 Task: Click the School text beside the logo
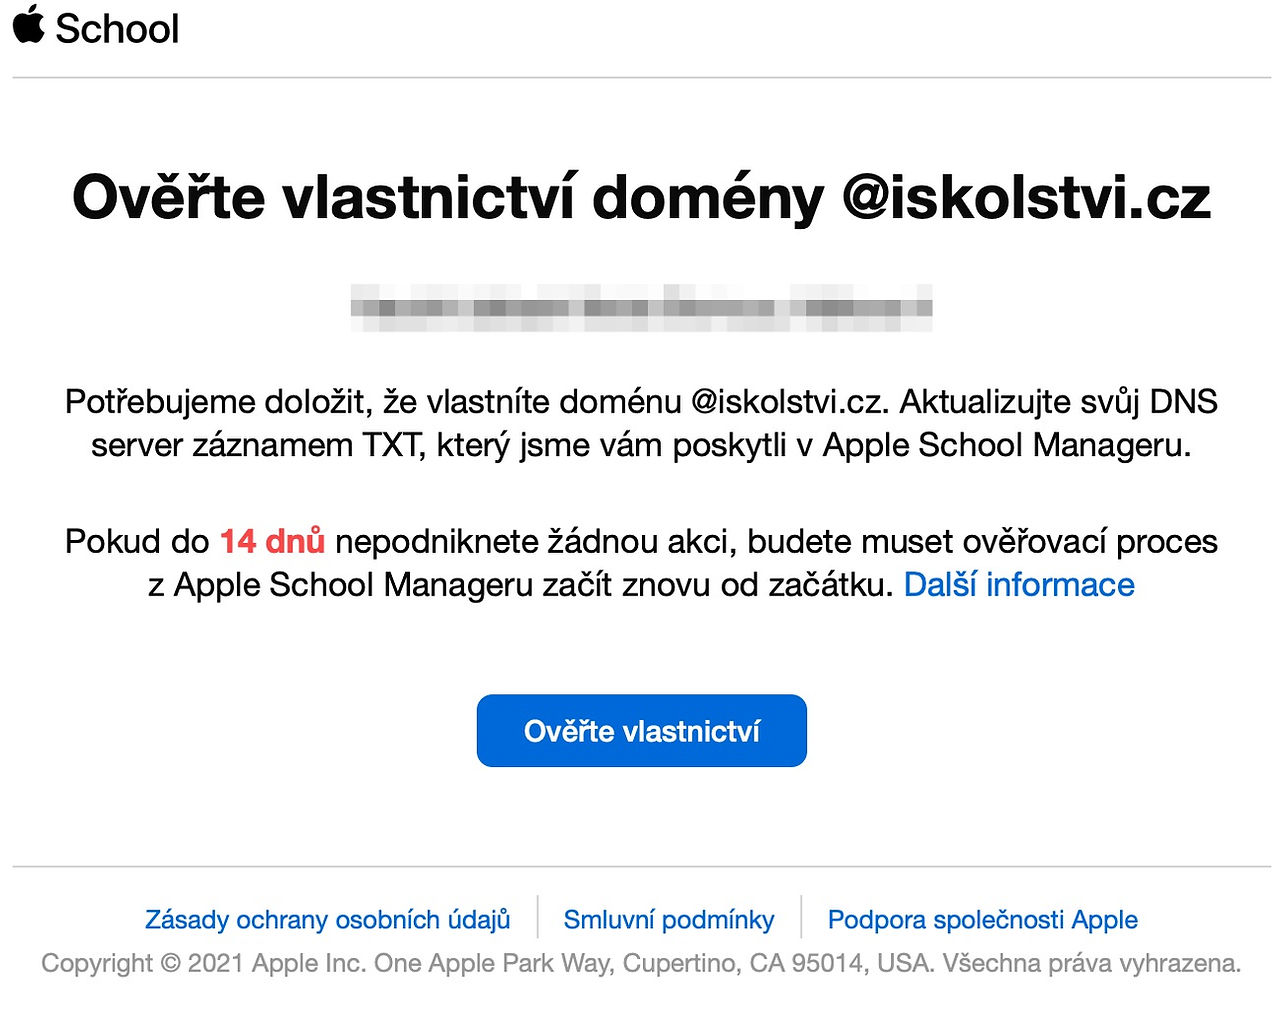[117, 28]
